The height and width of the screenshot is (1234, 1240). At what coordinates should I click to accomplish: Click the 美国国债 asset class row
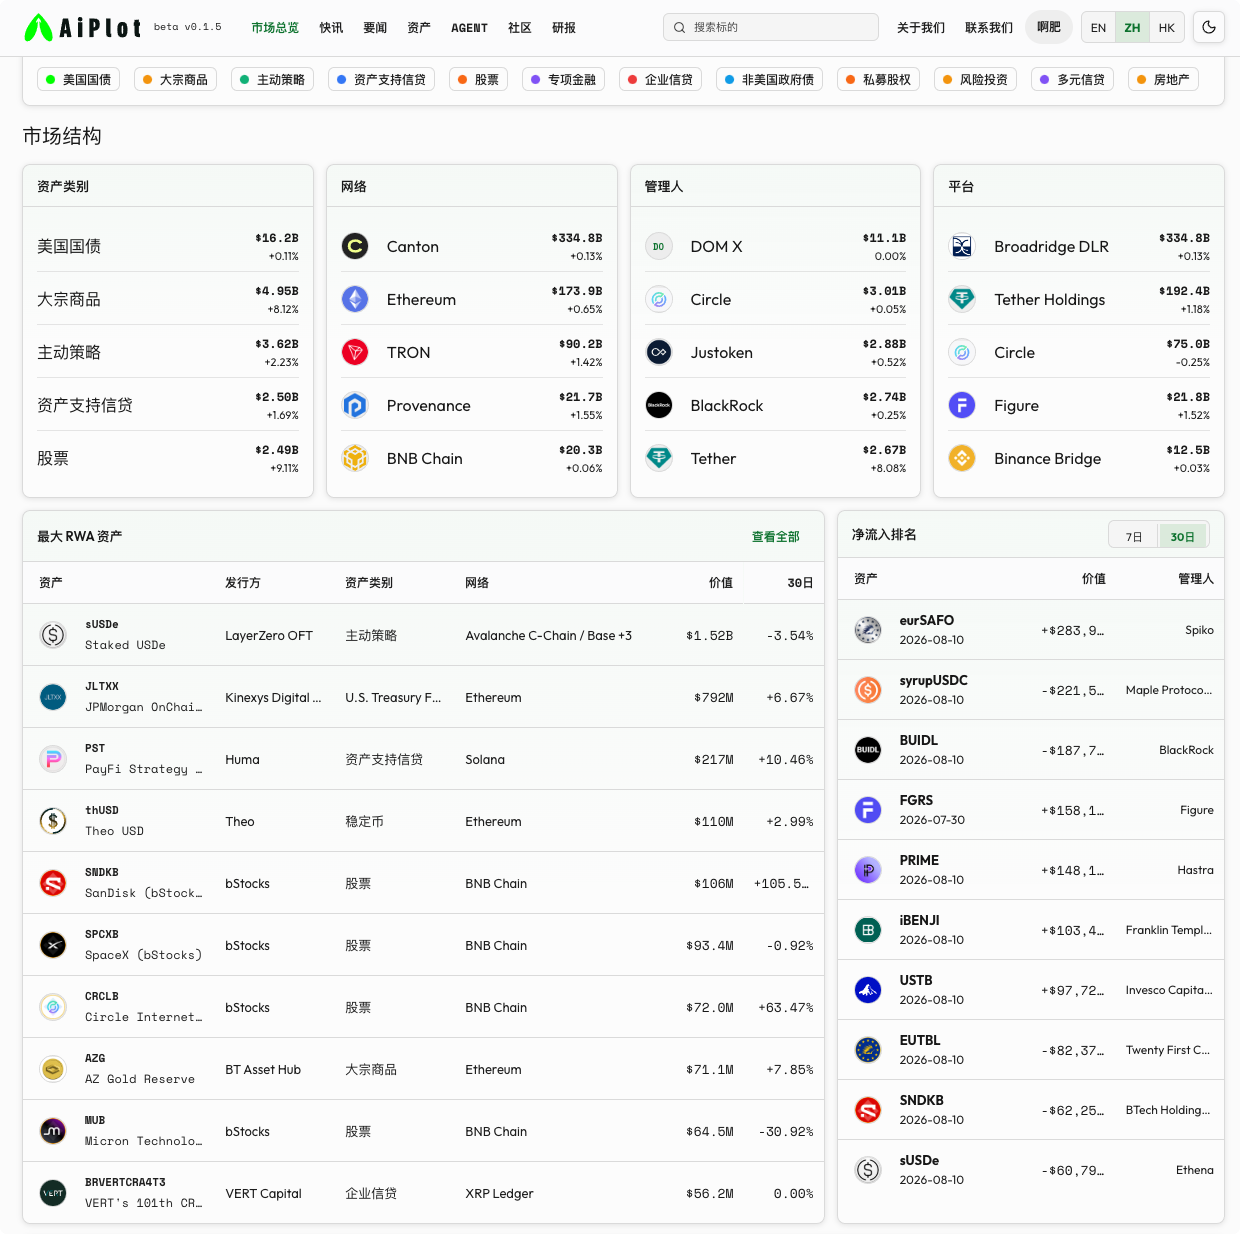[x=168, y=246]
